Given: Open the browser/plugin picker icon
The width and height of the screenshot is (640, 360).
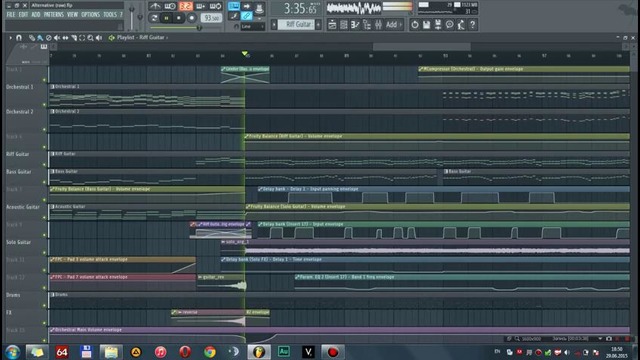Looking at the screenshot, I should pos(367,25).
